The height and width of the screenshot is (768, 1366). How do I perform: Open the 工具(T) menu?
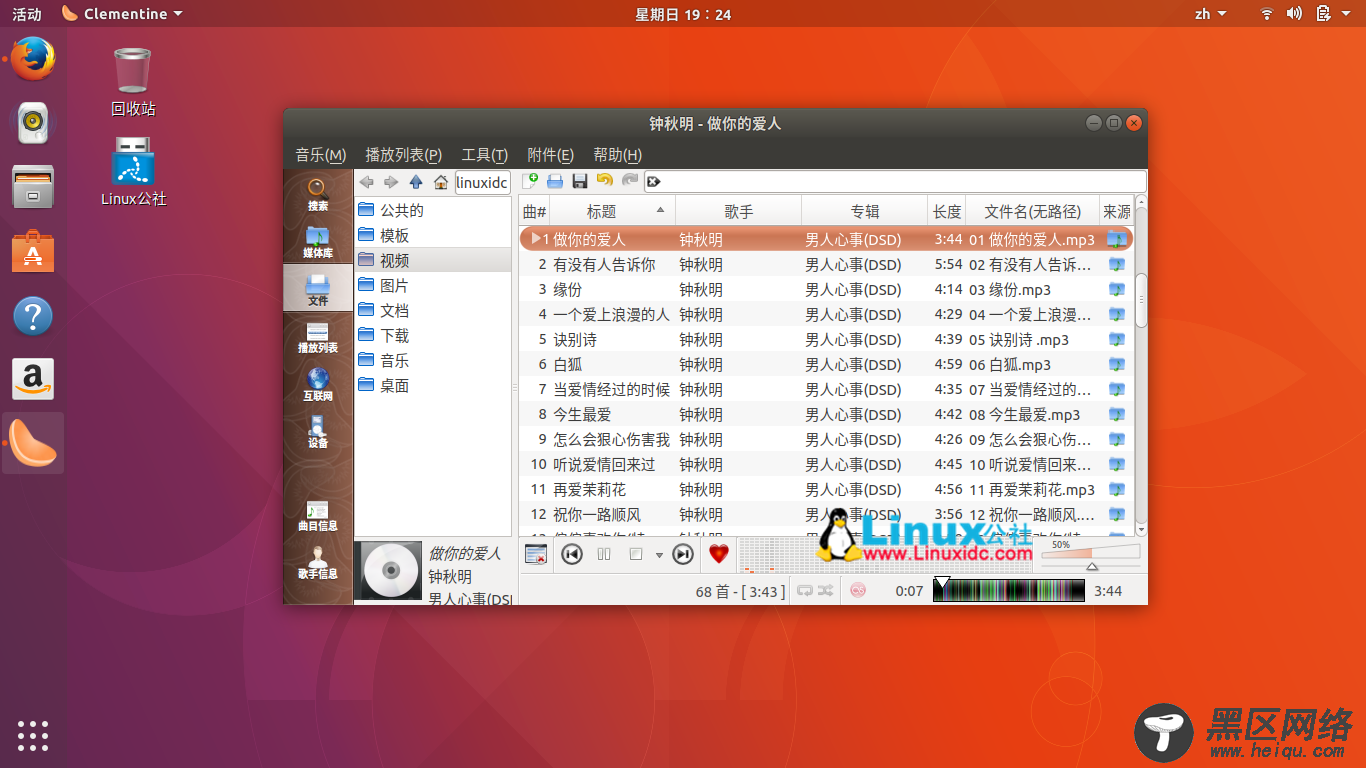(x=484, y=155)
